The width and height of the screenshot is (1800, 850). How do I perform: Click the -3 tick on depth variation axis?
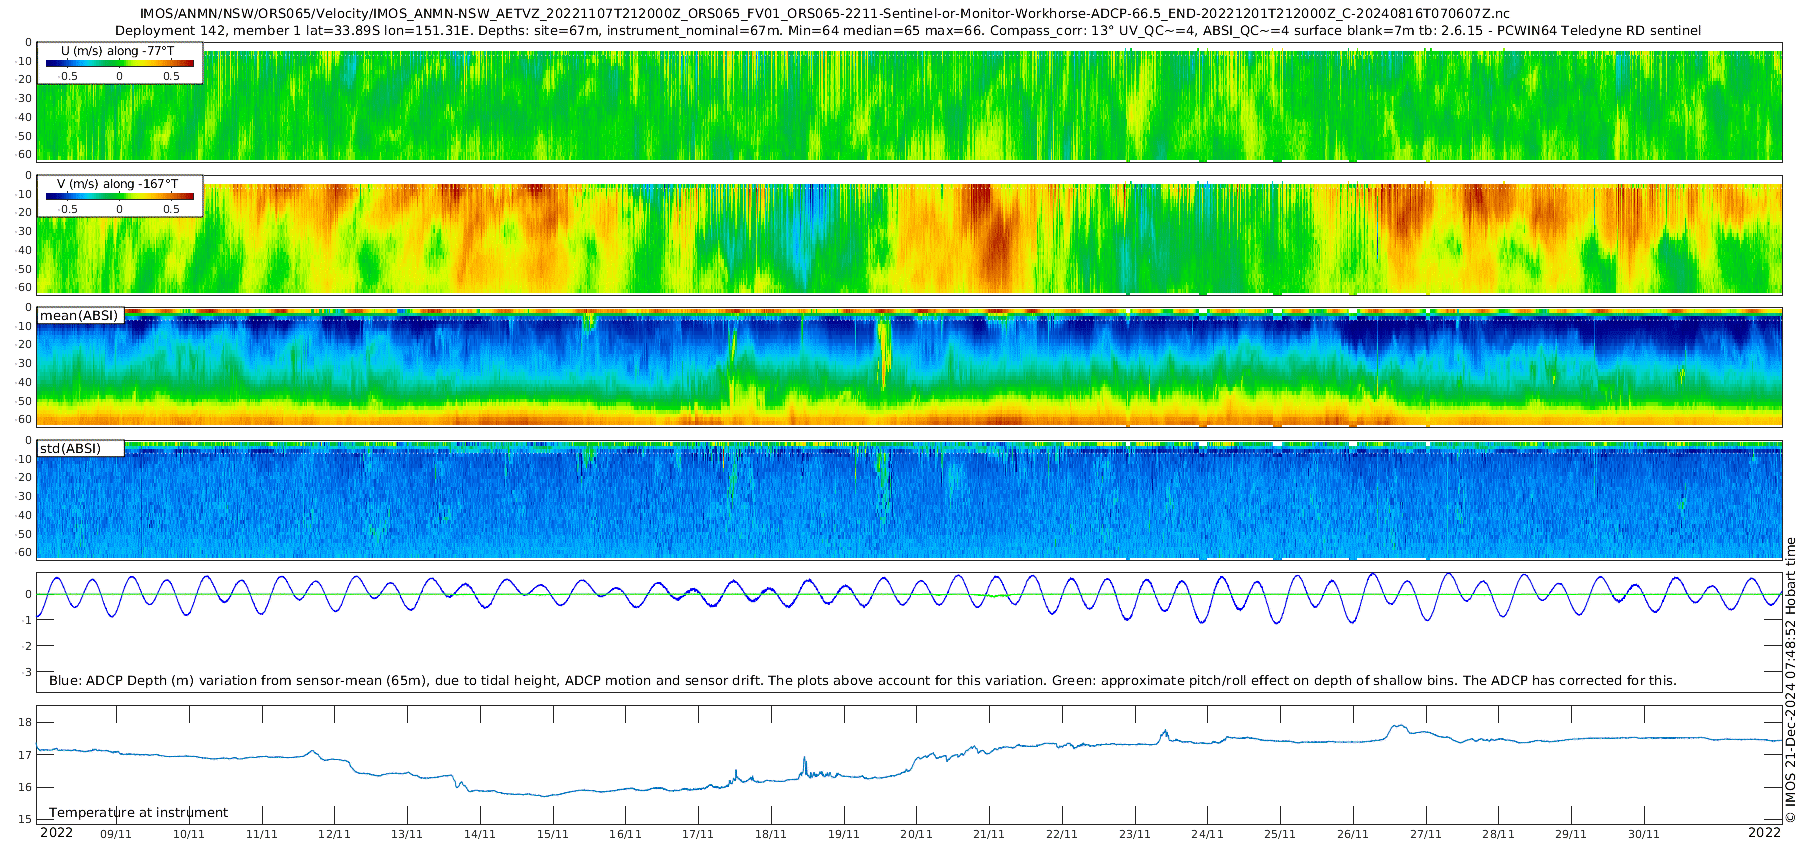tap(26, 672)
